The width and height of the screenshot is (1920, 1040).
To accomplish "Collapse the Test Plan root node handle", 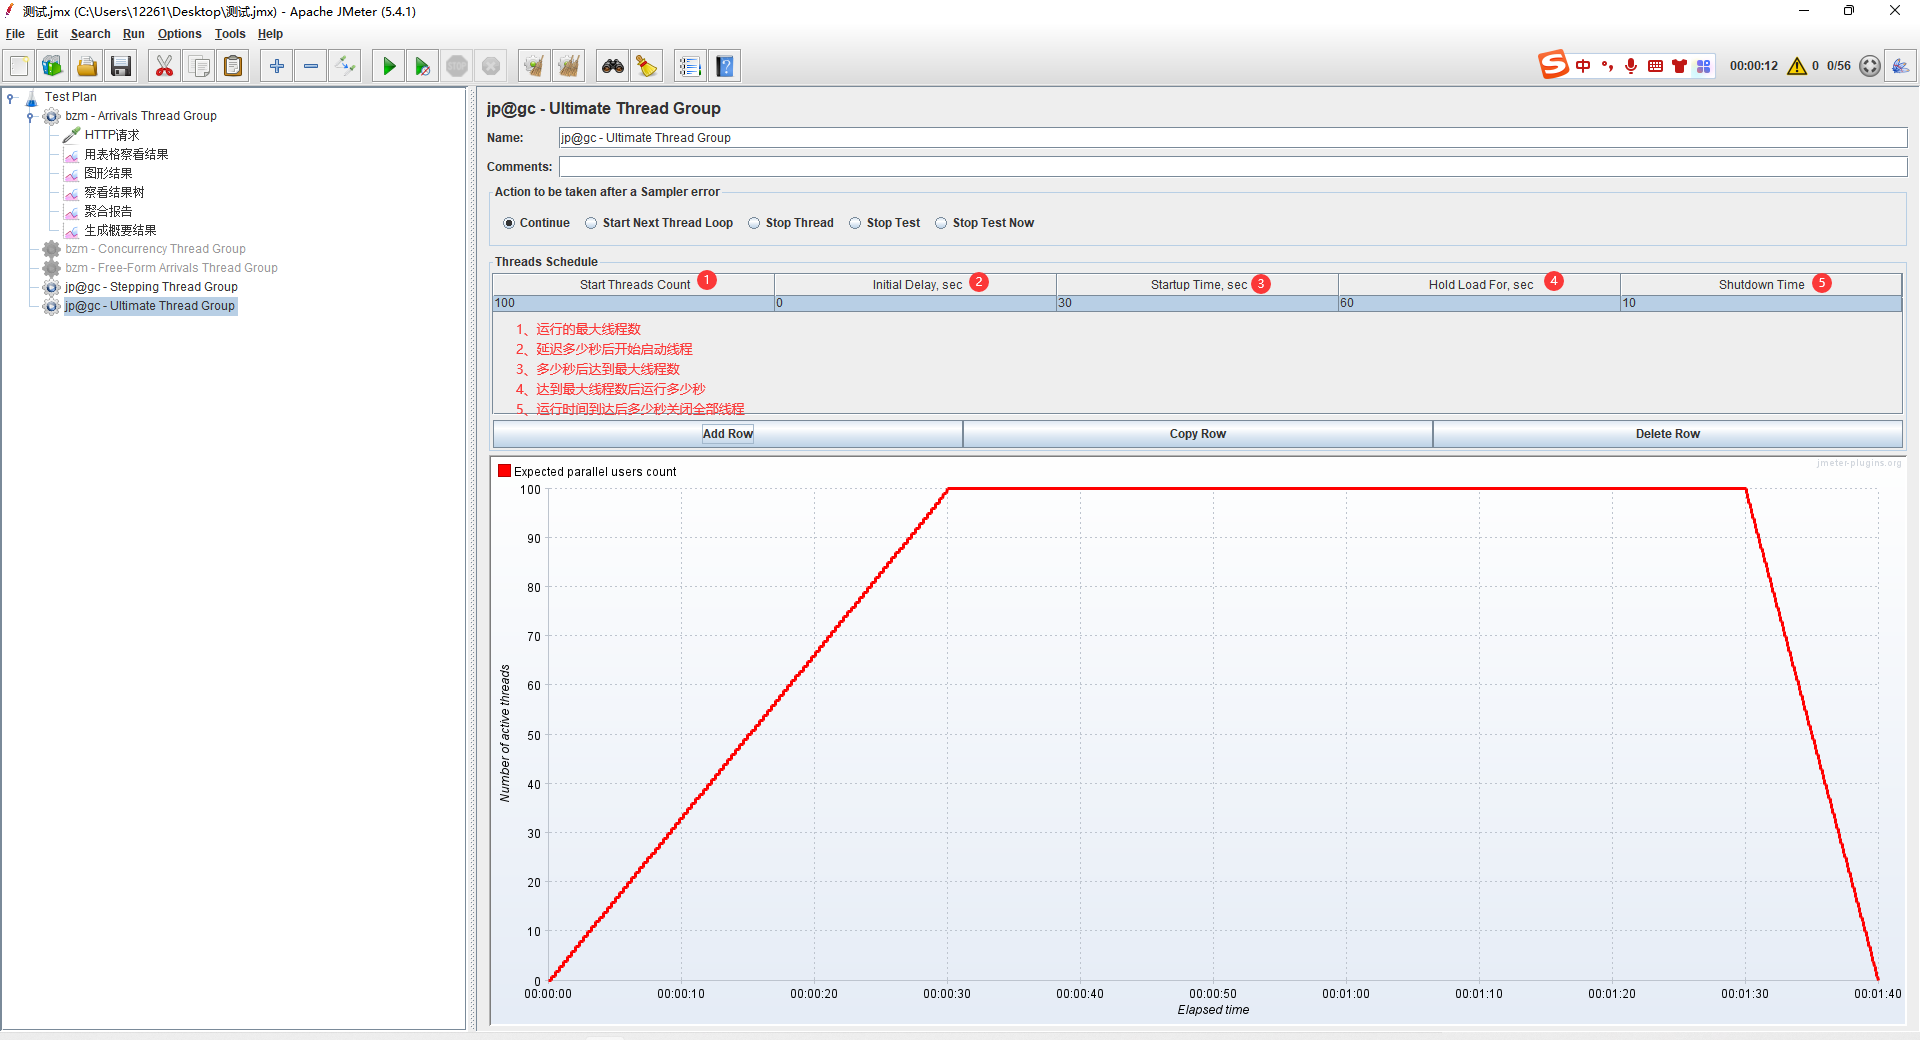I will (10, 97).
